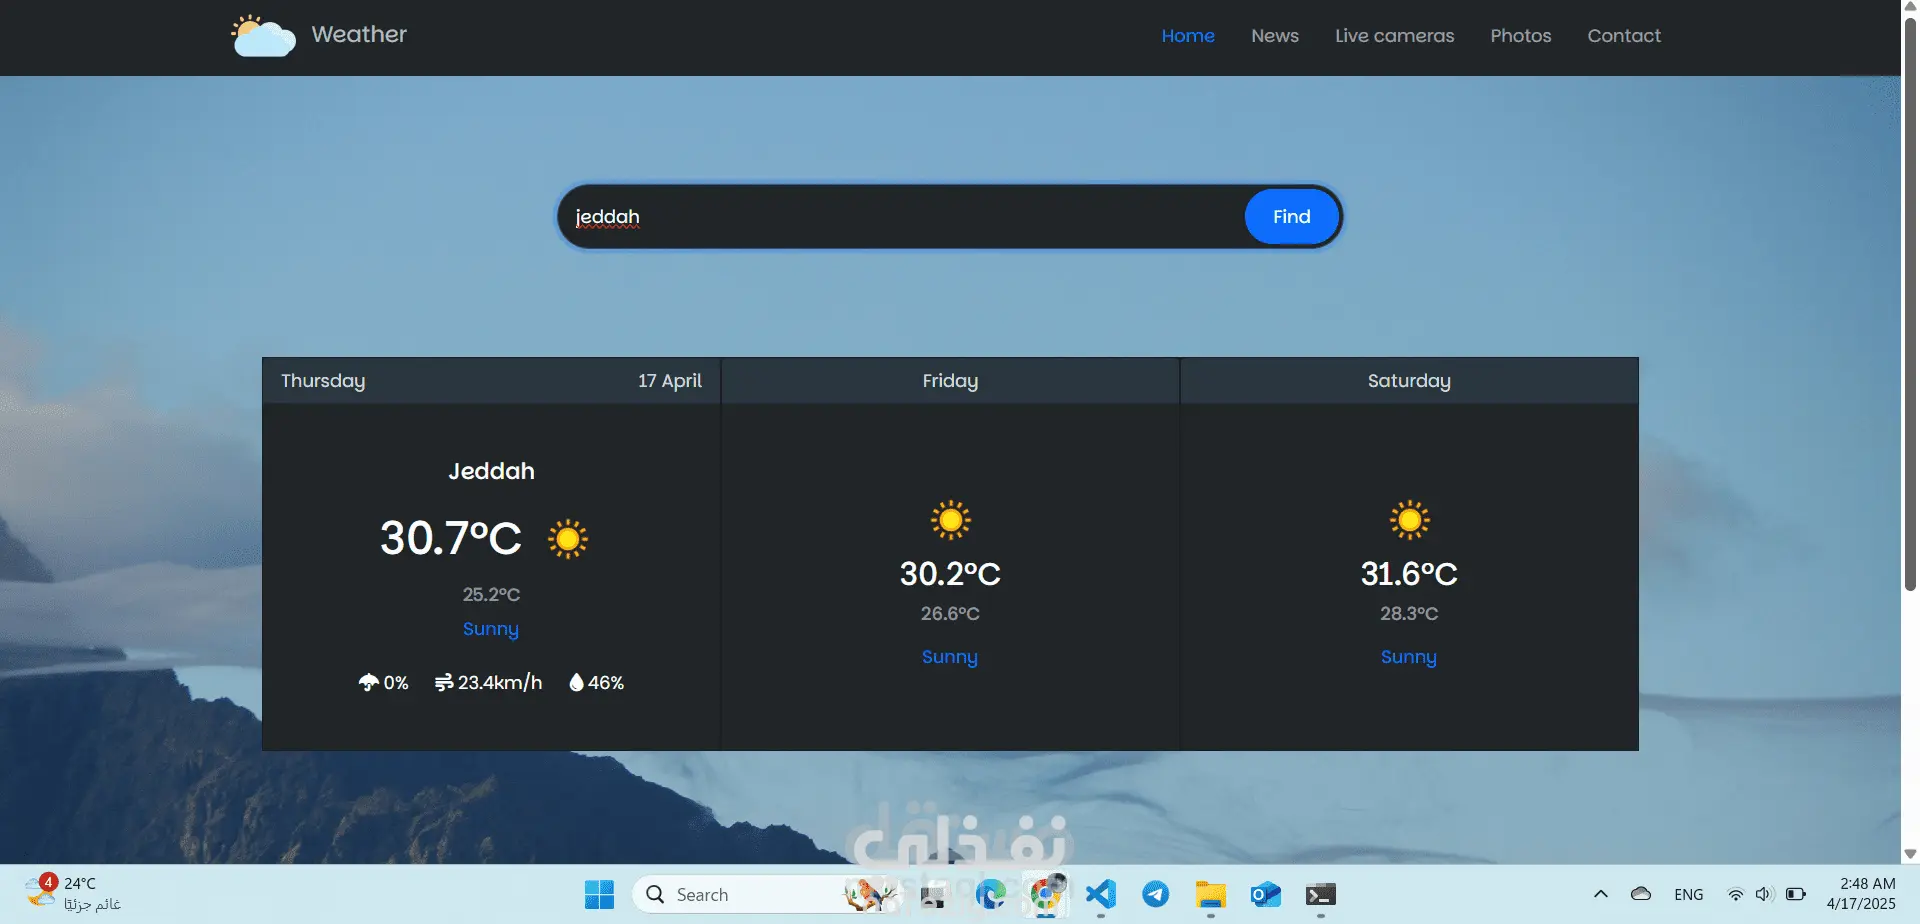Open Visual Studio Code from the taskbar

point(1101,894)
